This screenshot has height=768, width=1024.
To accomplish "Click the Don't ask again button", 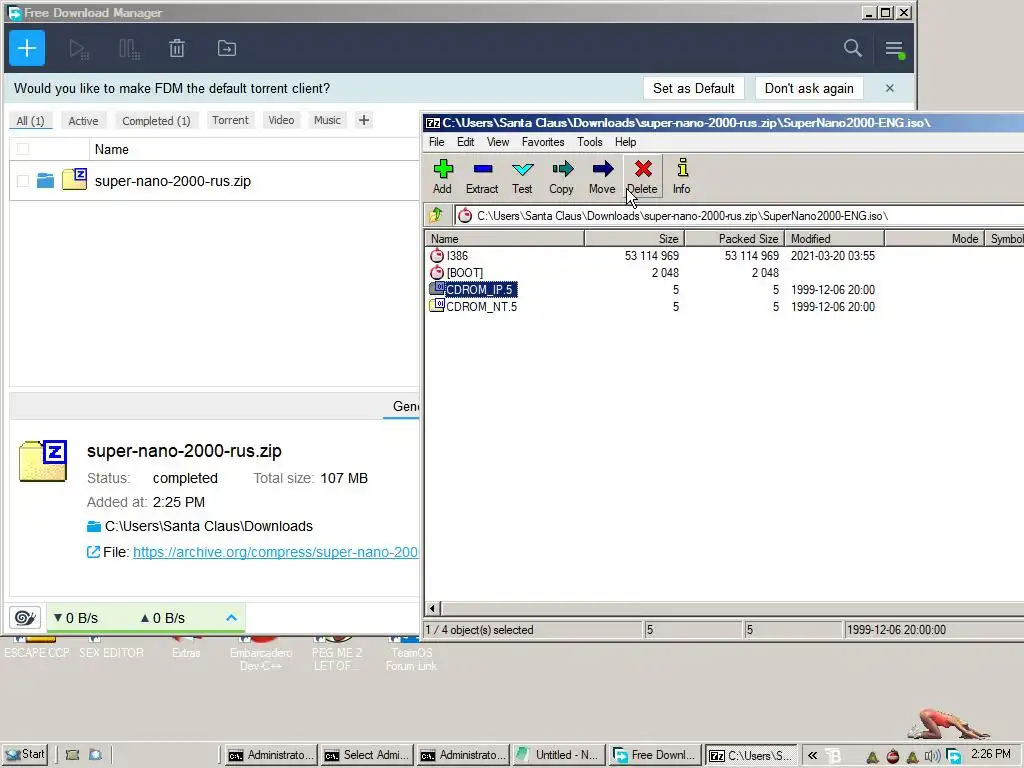I will [809, 88].
